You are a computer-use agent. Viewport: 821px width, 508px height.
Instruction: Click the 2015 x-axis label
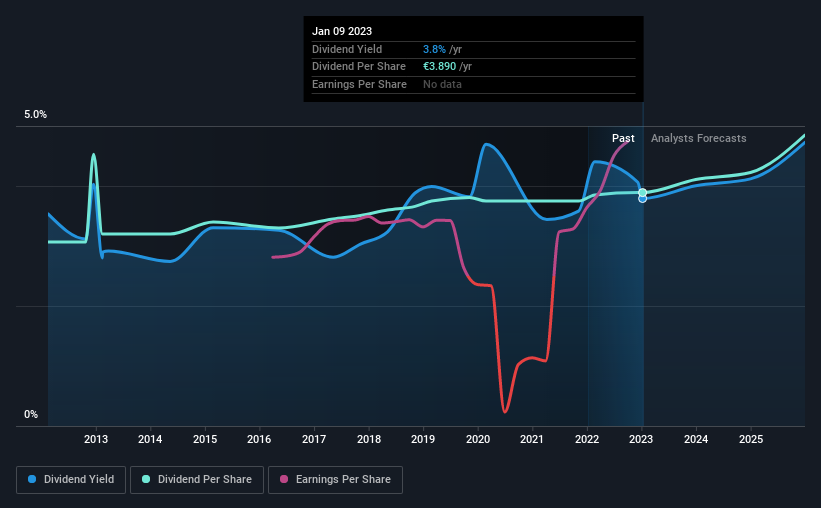click(x=205, y=439)
